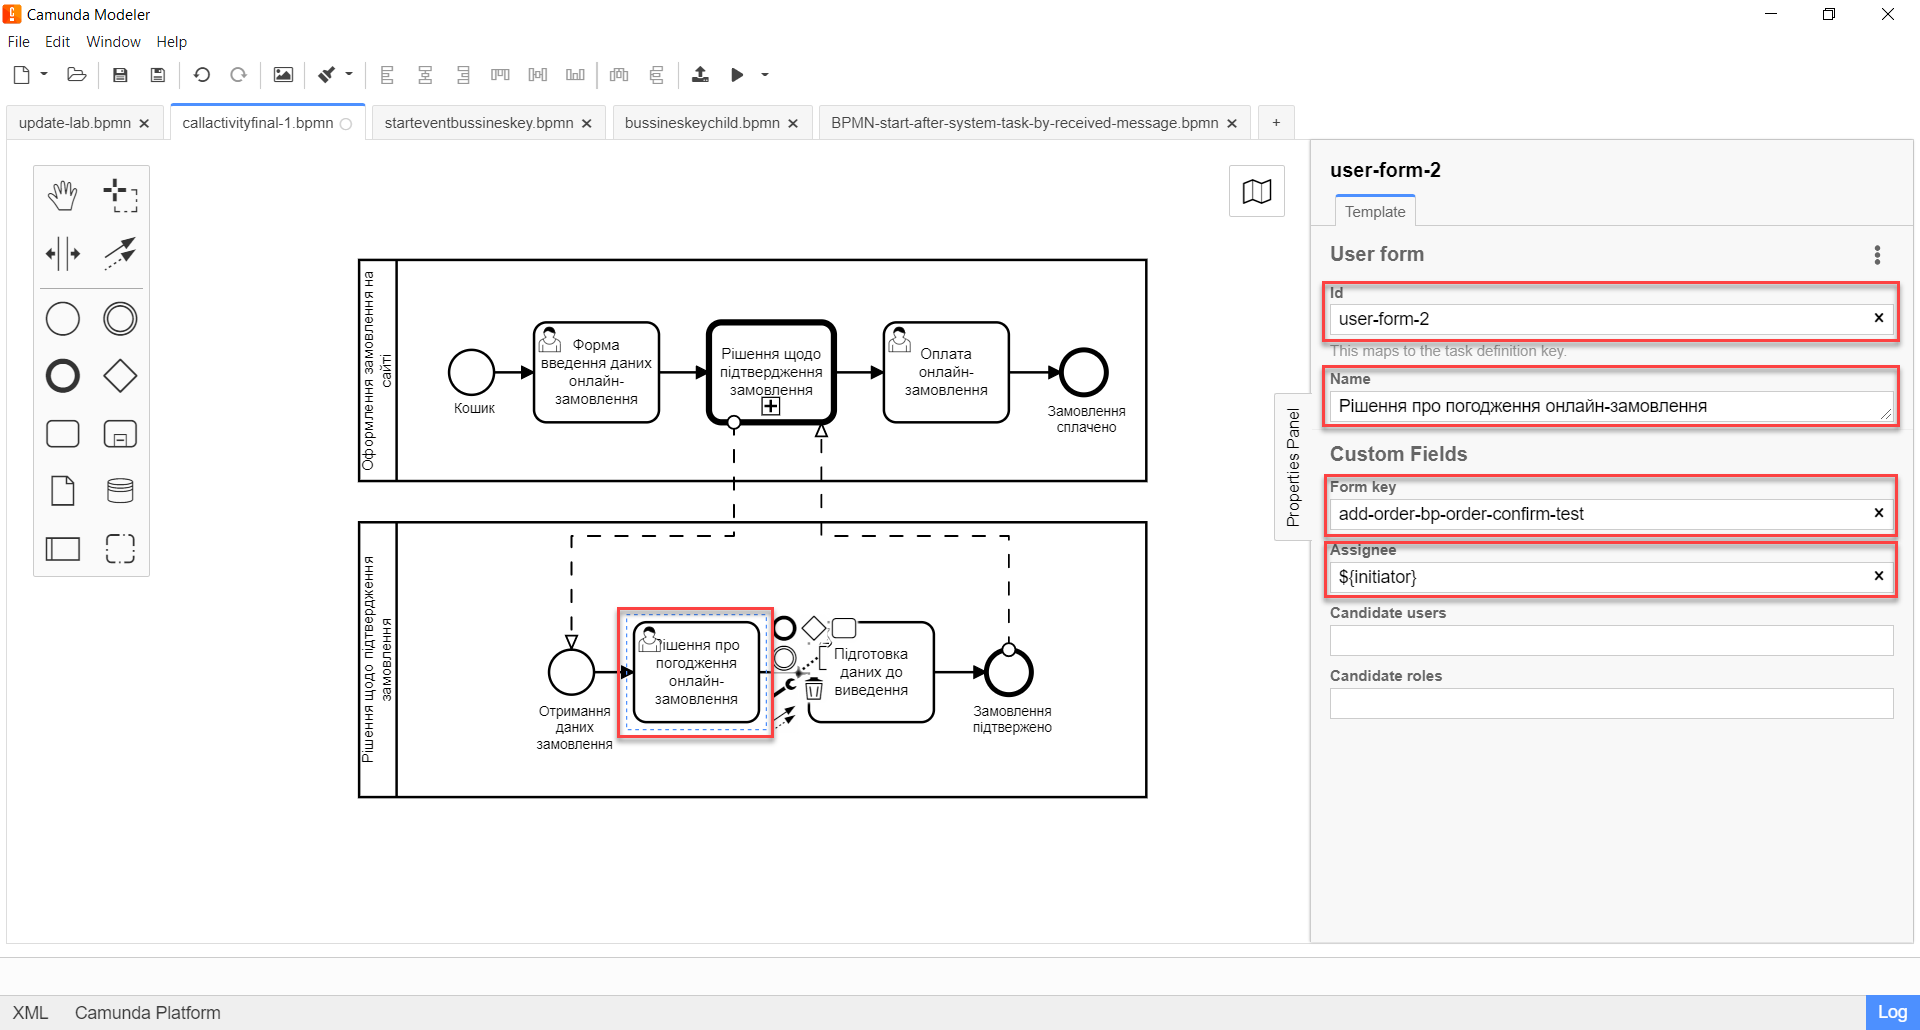
Task: Switch to BPMN-start-after-system-task-by-received-message.bpmn tab
Action: point(1024,123)
